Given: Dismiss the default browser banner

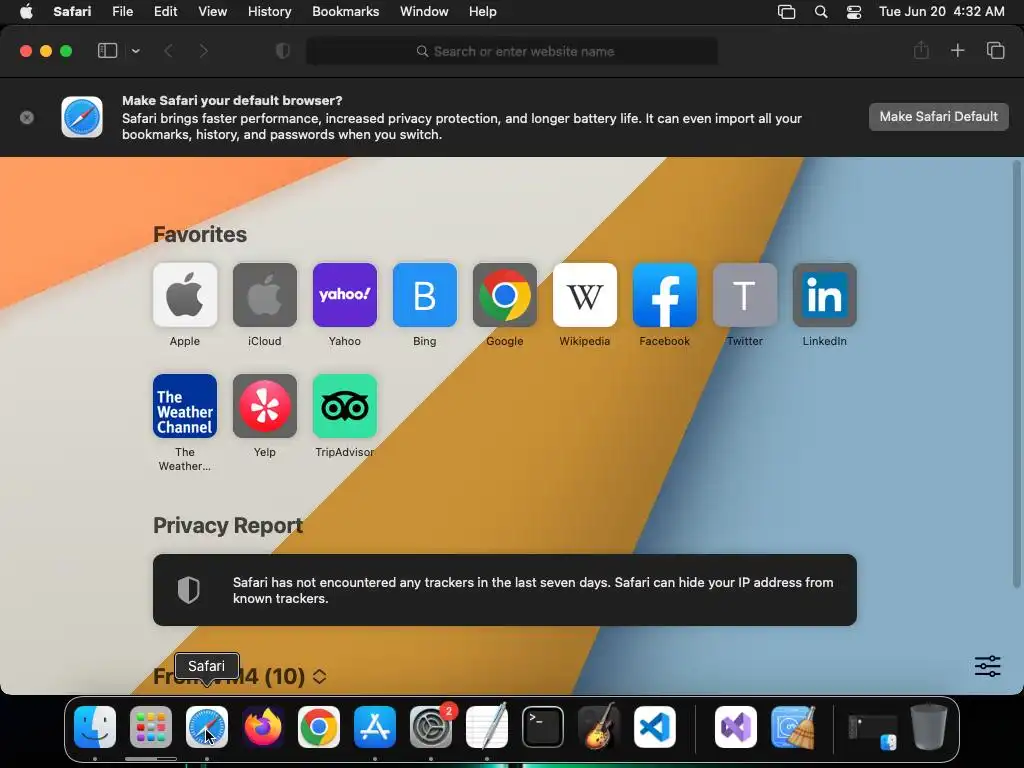Looking at the screenshot, I should (27, 118).
